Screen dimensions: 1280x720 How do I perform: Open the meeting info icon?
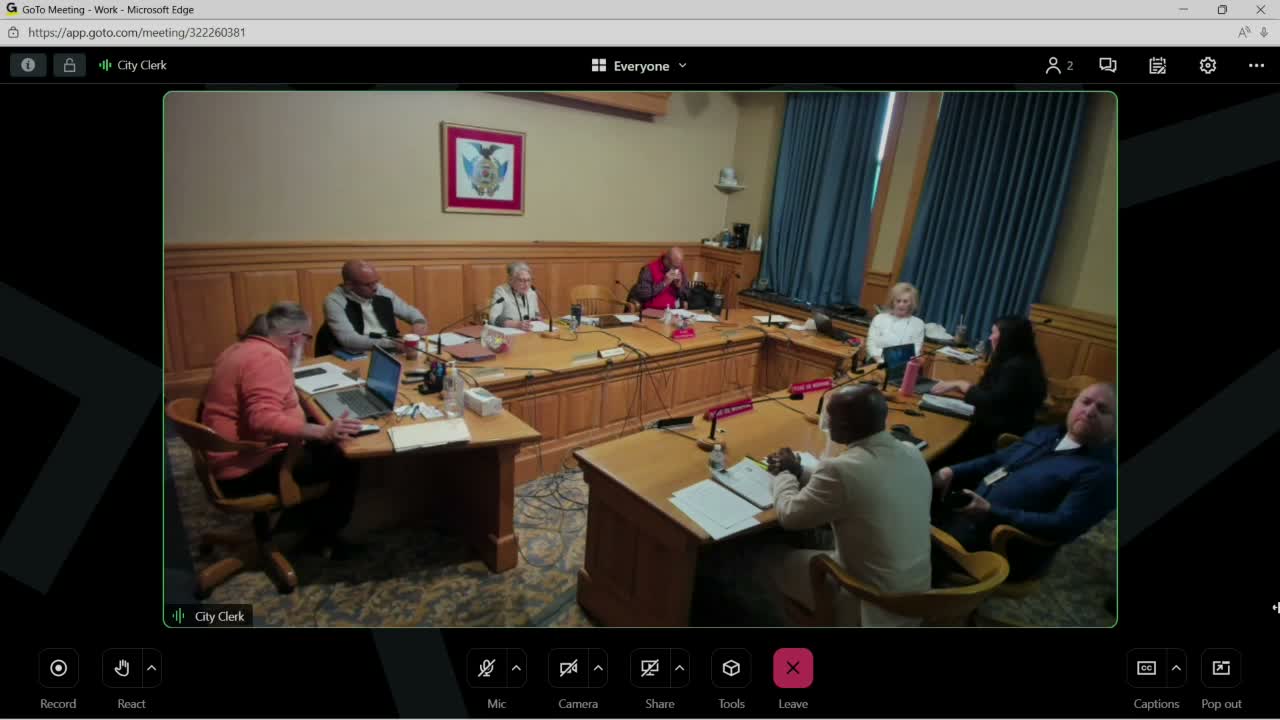[28, 65]
